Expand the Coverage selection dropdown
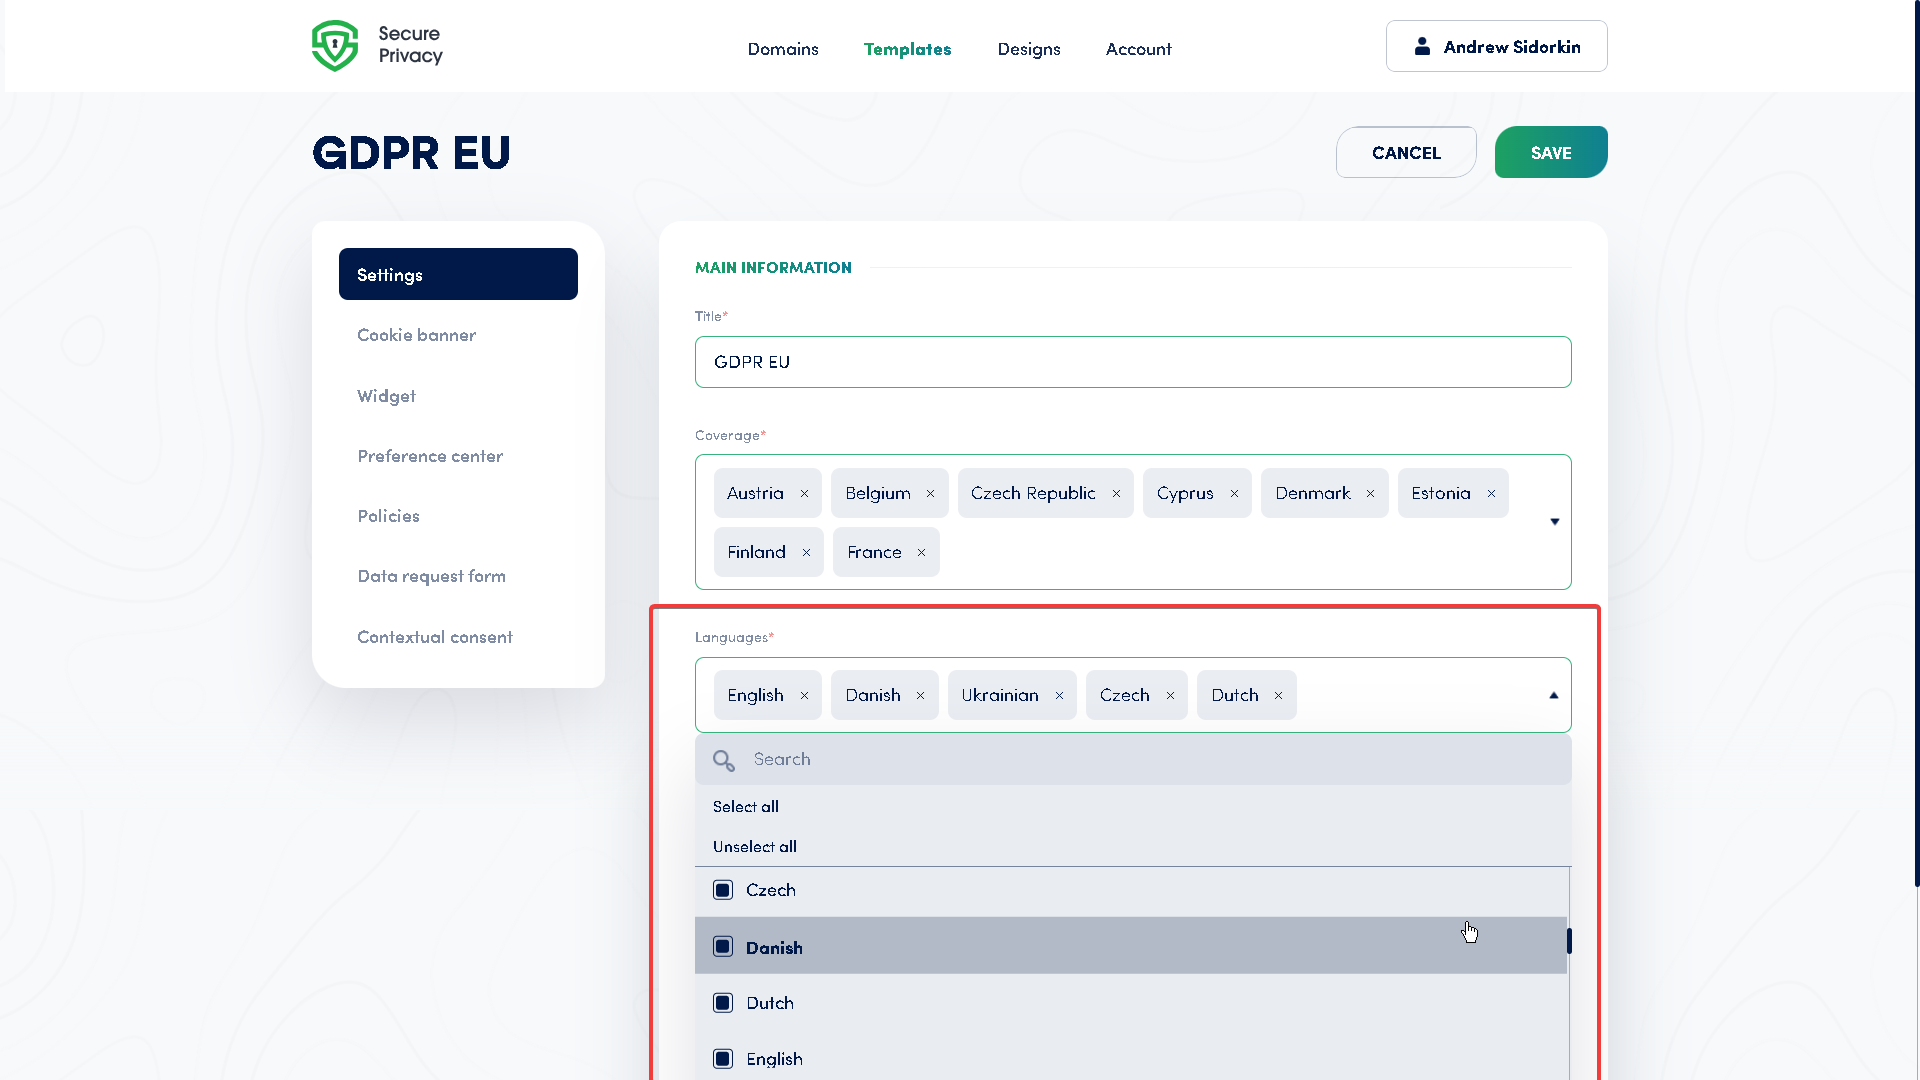1920x1080 pixels. click(1554, 521)
